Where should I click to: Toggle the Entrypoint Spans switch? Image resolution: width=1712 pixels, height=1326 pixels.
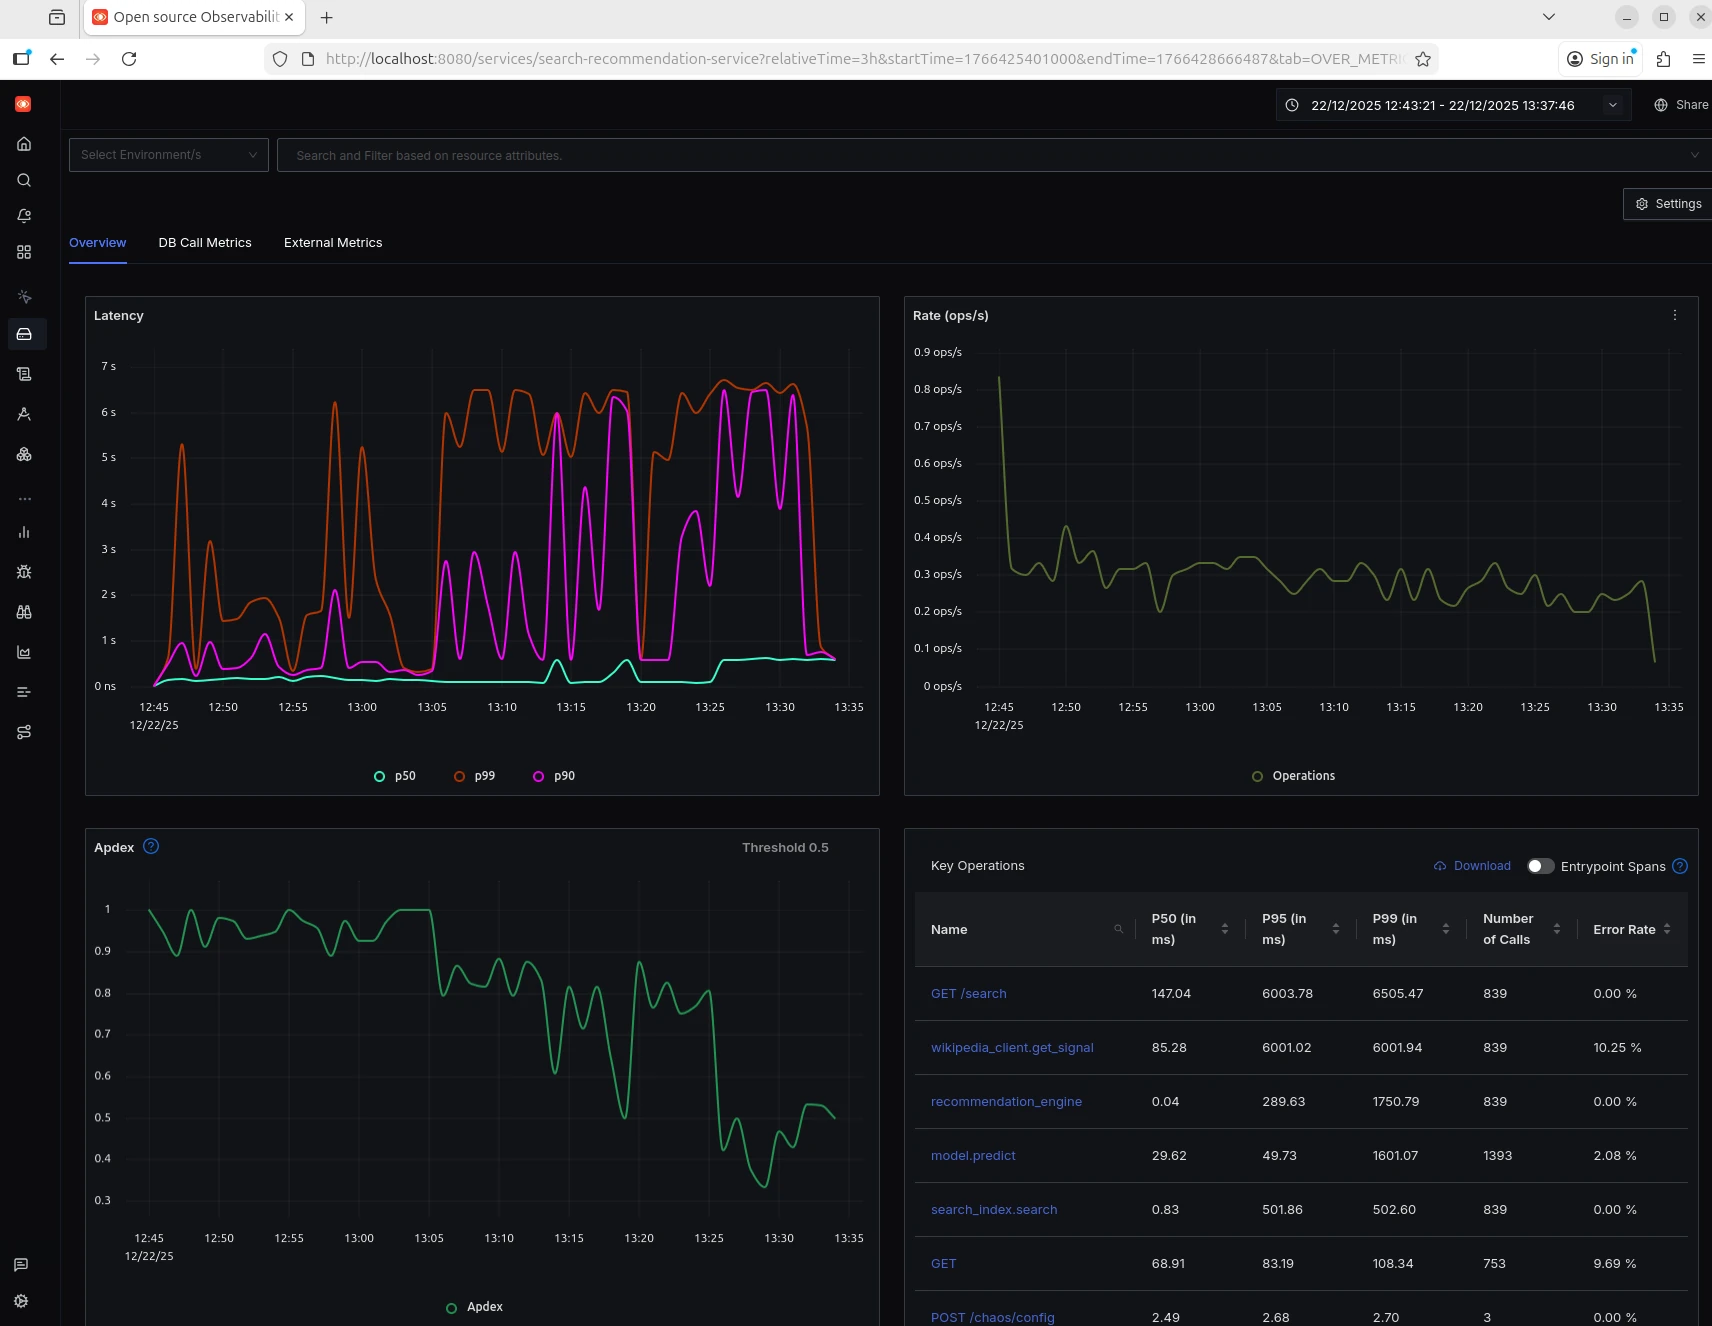(1540, 866)
